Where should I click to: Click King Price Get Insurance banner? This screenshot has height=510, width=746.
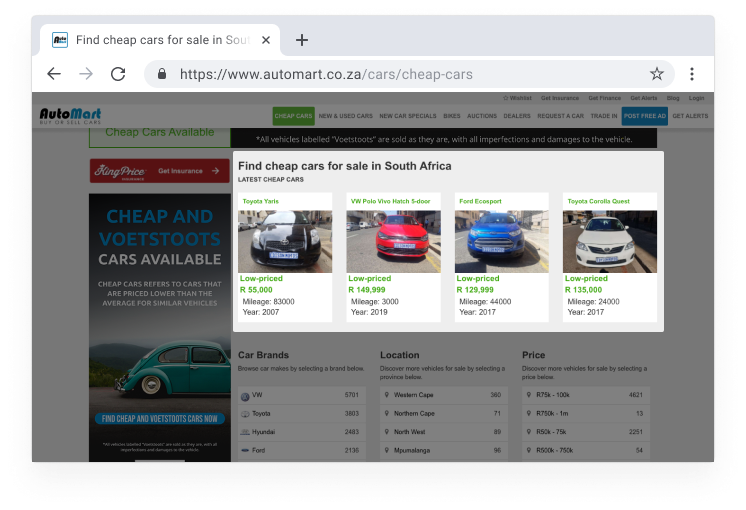tap(160, 171)
